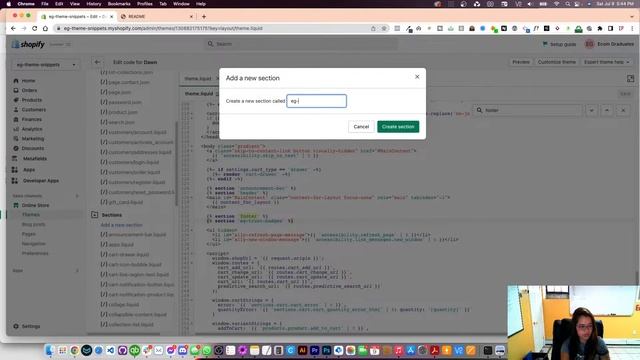Jump to next search match arrow
This screenshot has width=640, height=360.
pyautogui.click(x=591, y=110)
